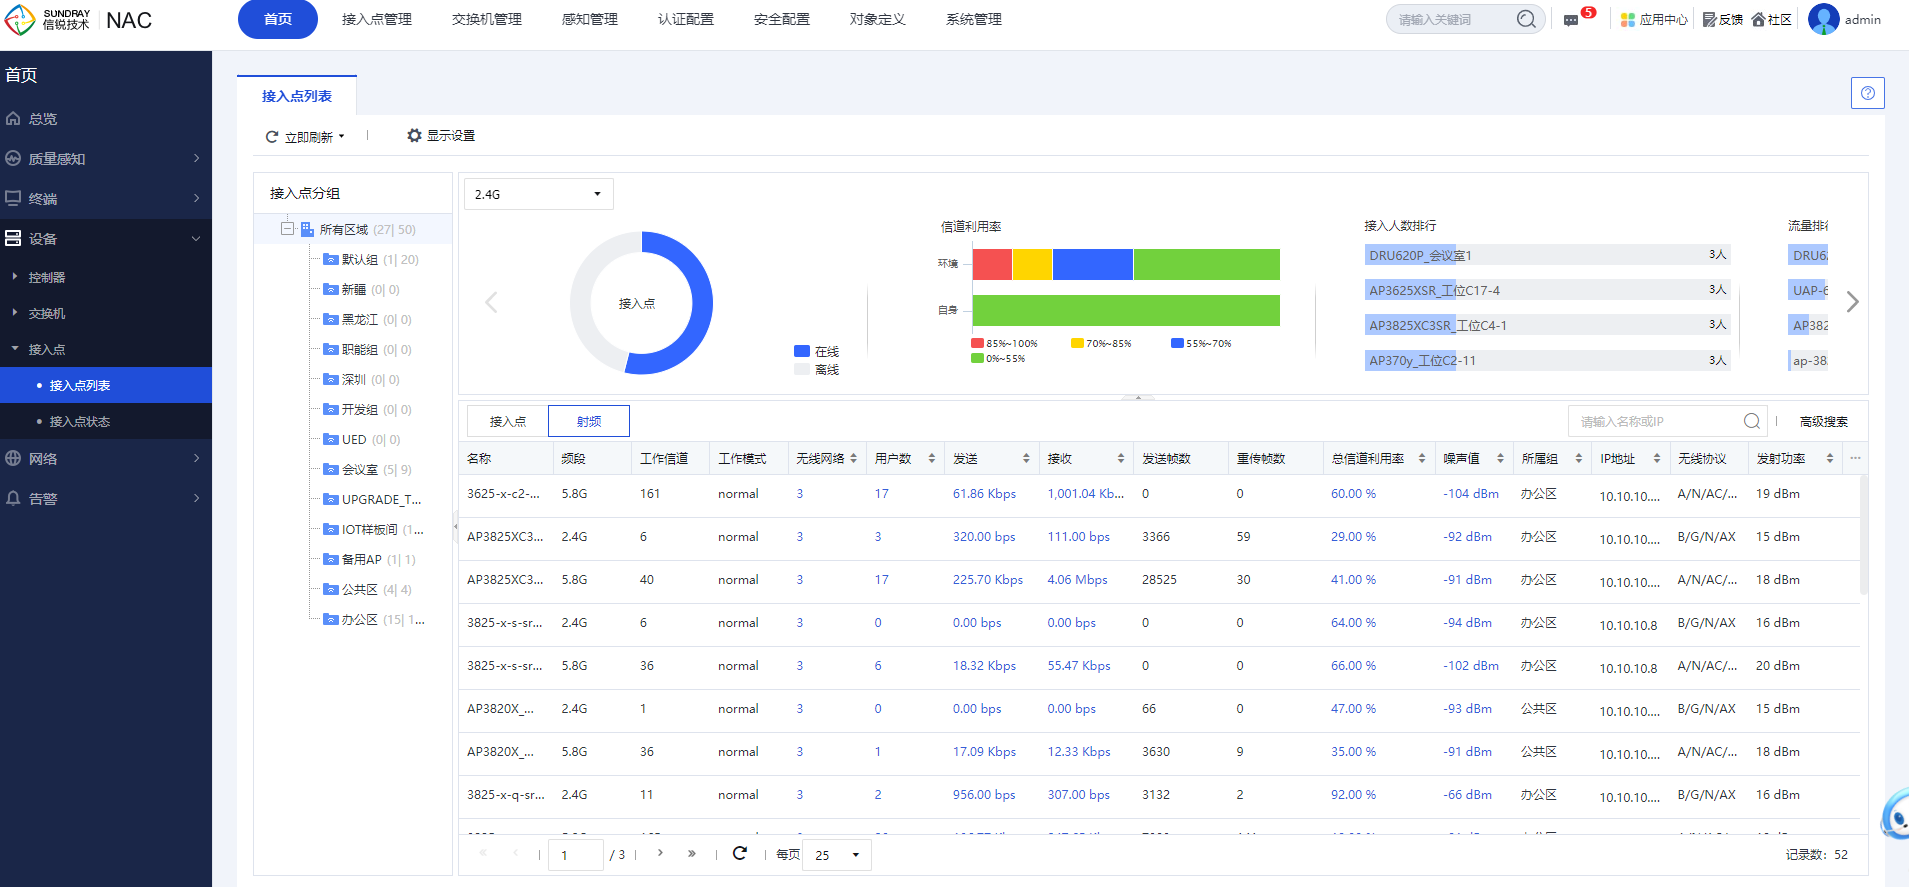Viewport: 1909px width, 887px height.
Task: Open the 对象定义 top menu
Action: coord(878,20)
